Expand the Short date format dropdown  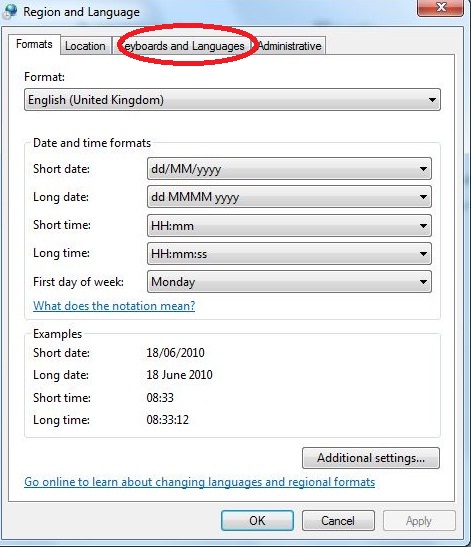pos(289,169)
